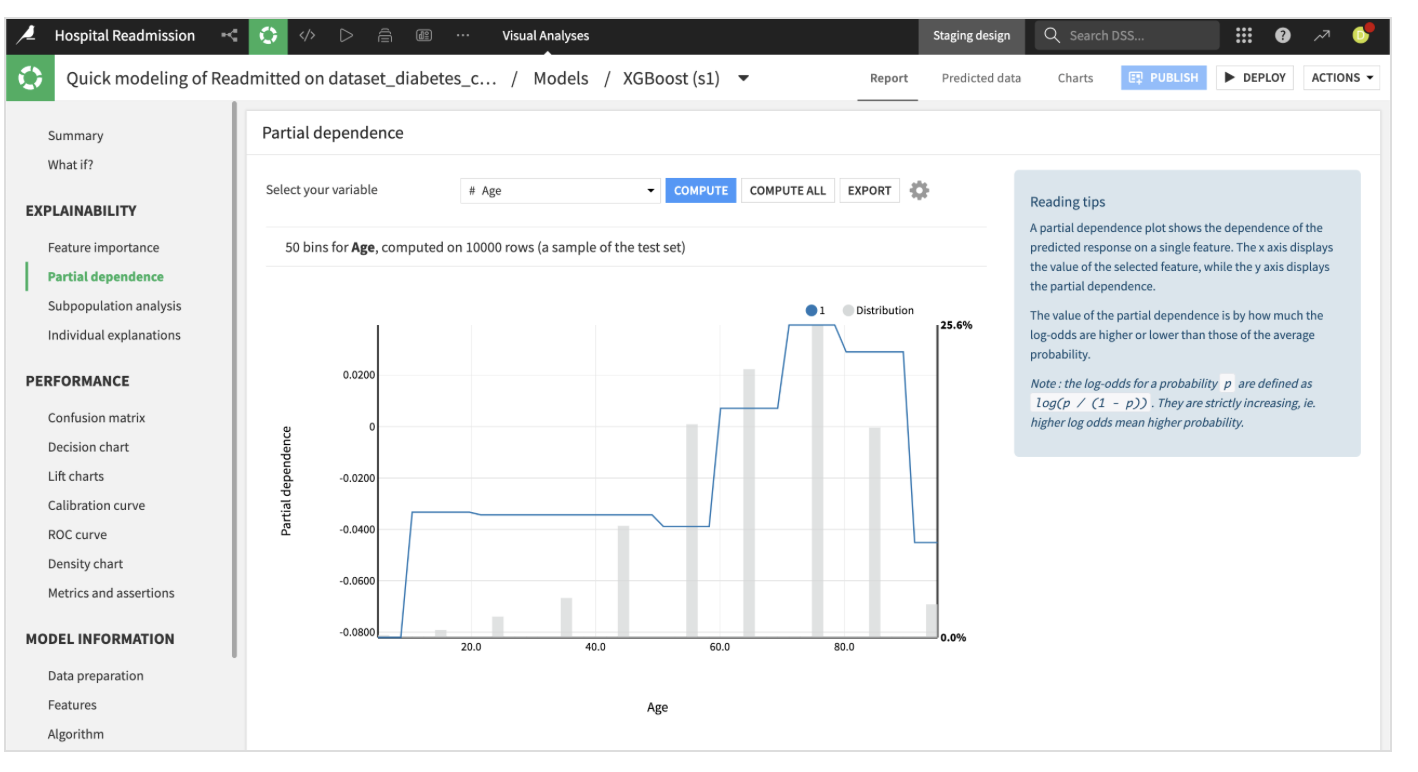Open partial dependence settings gear icon
Screen dimensions: 1418x772
[920, 190]
